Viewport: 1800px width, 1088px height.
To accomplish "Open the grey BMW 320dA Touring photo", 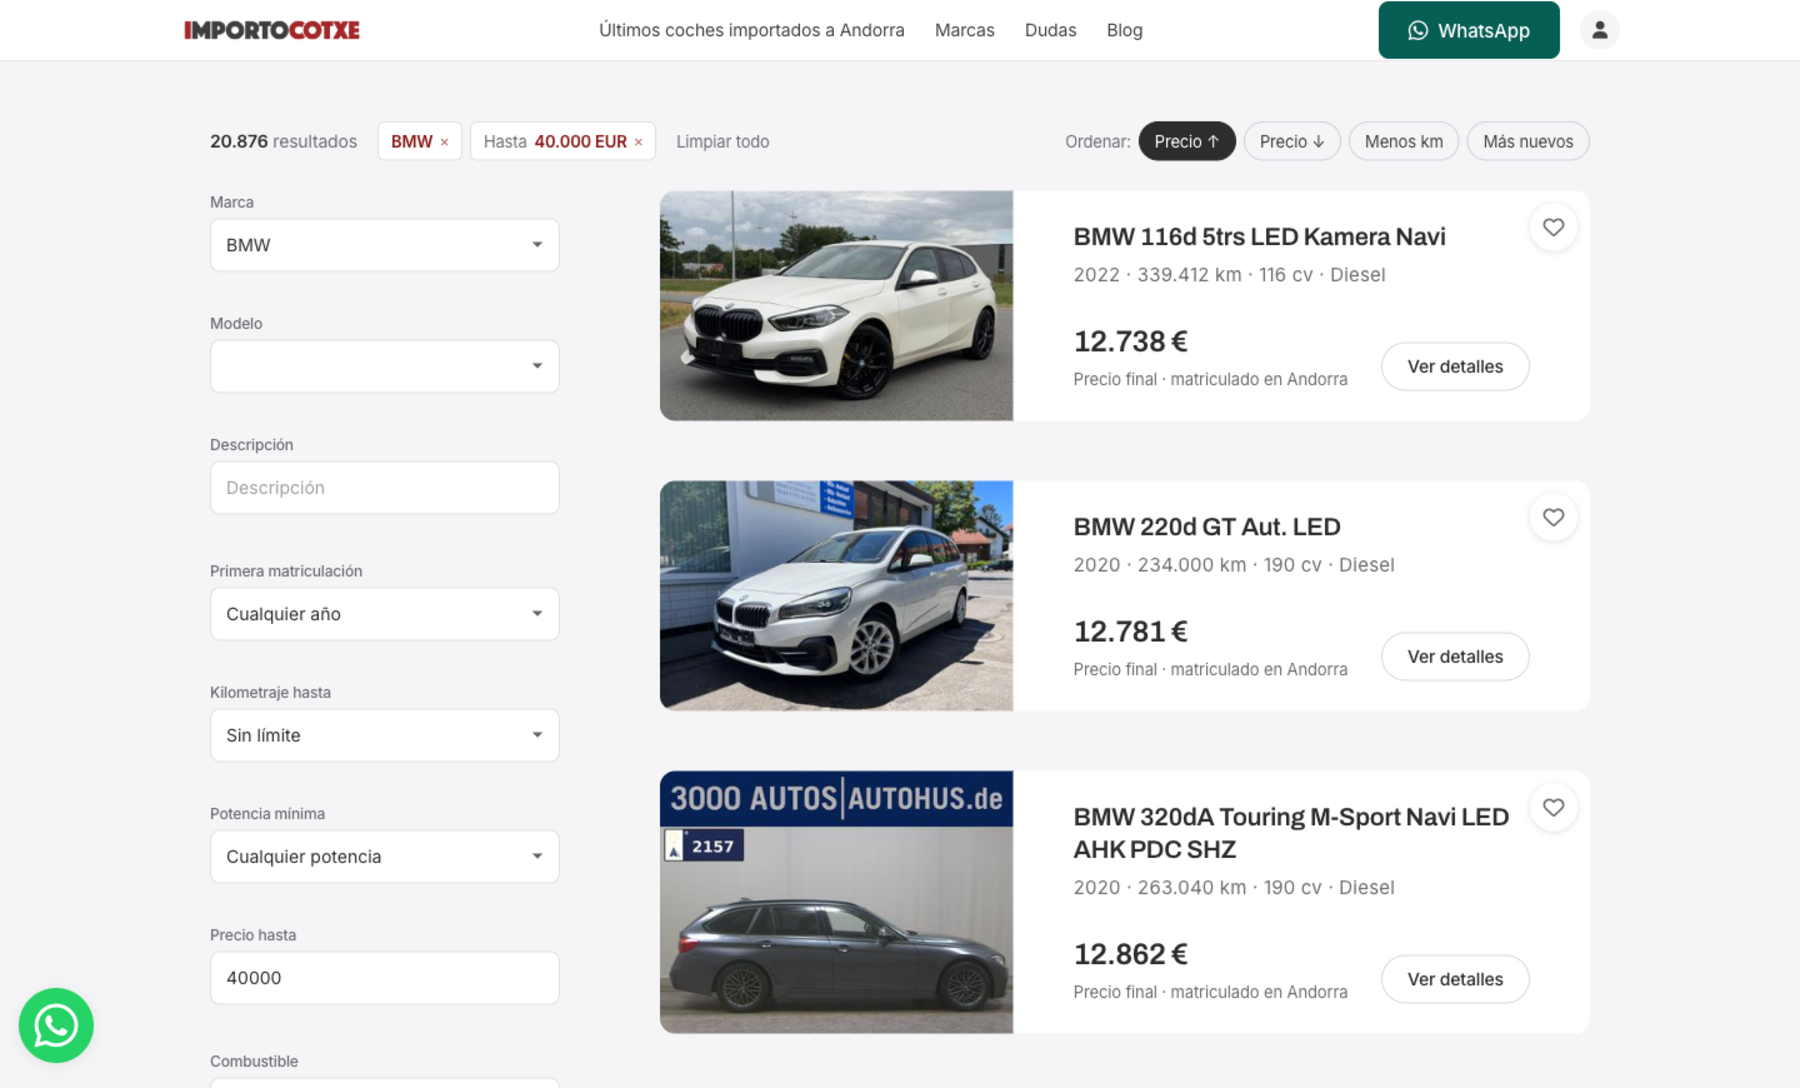I will pos(836,902).
